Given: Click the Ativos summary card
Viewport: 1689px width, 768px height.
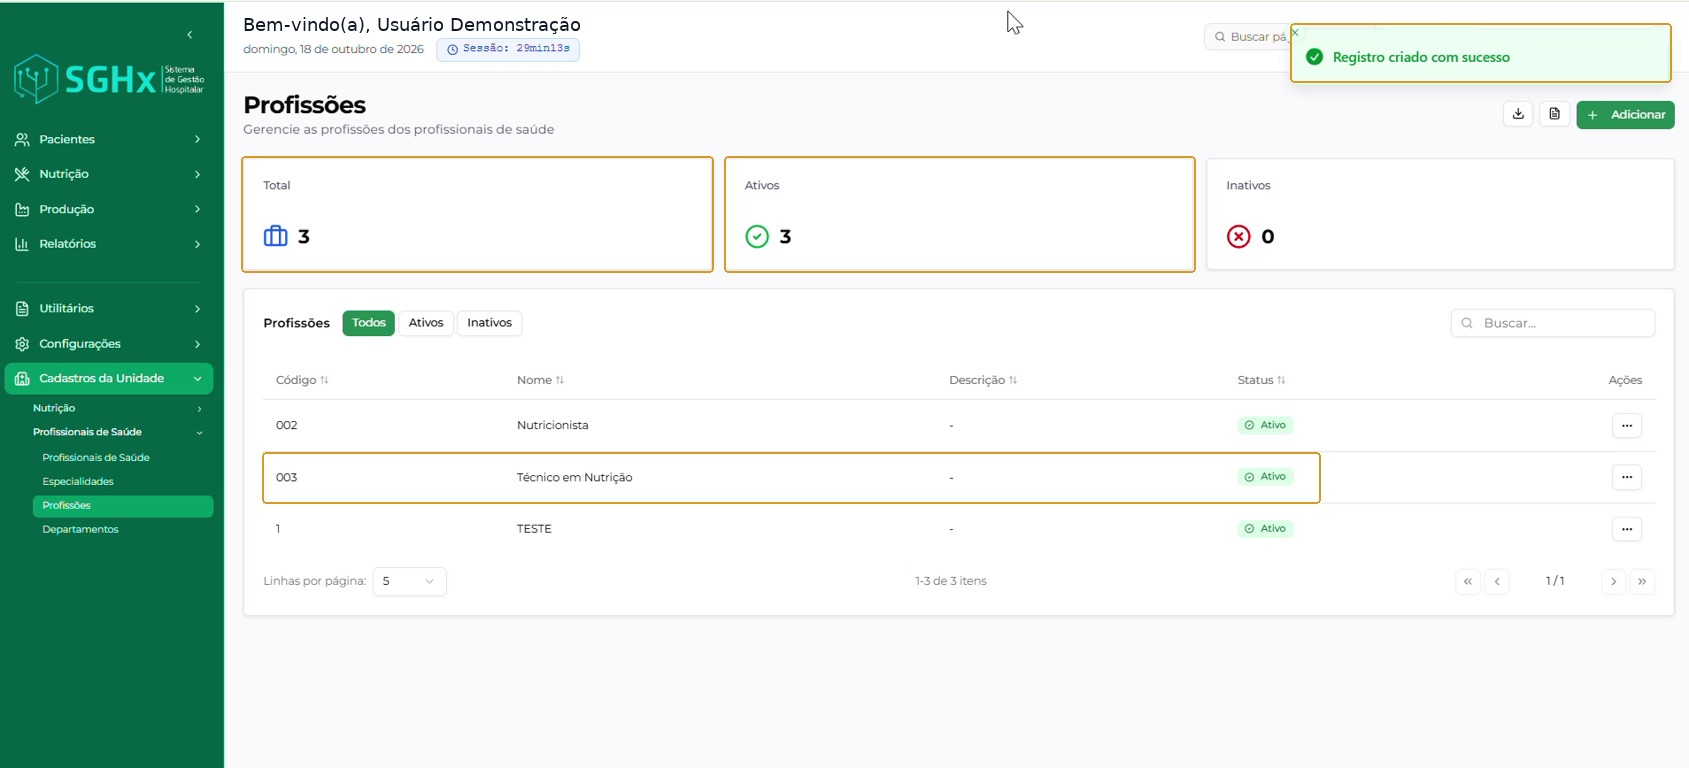Looking at the screenshot, I should pos(959,214).
